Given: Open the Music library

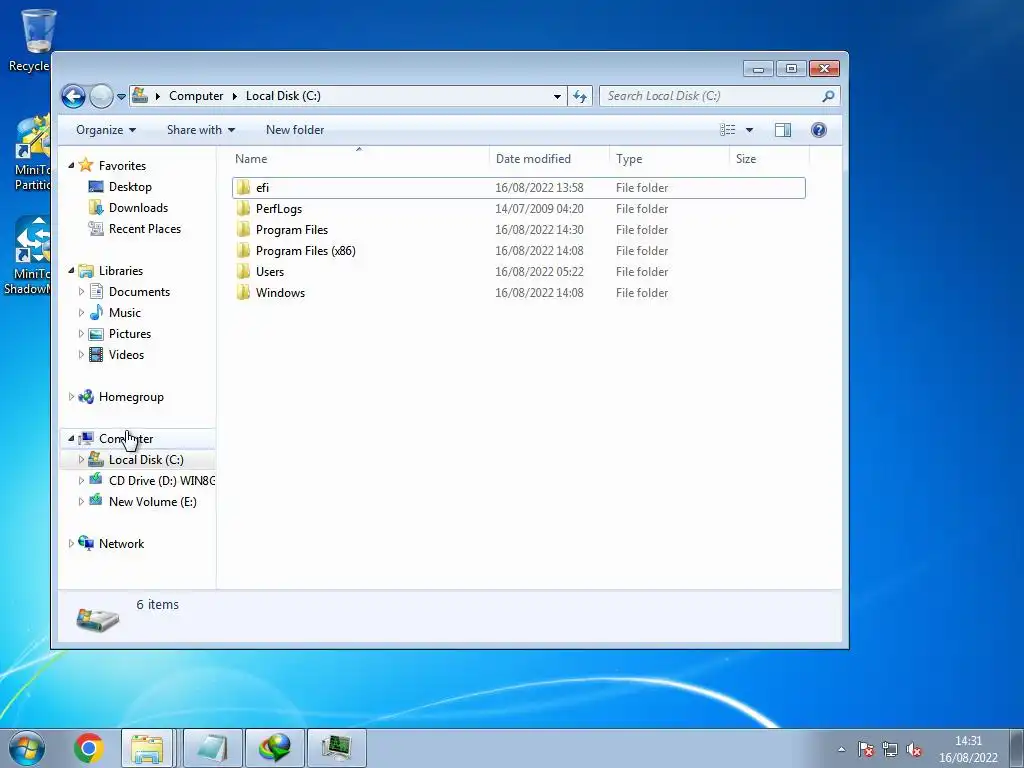Looking at the screenshot, I should tap(125, 313).
